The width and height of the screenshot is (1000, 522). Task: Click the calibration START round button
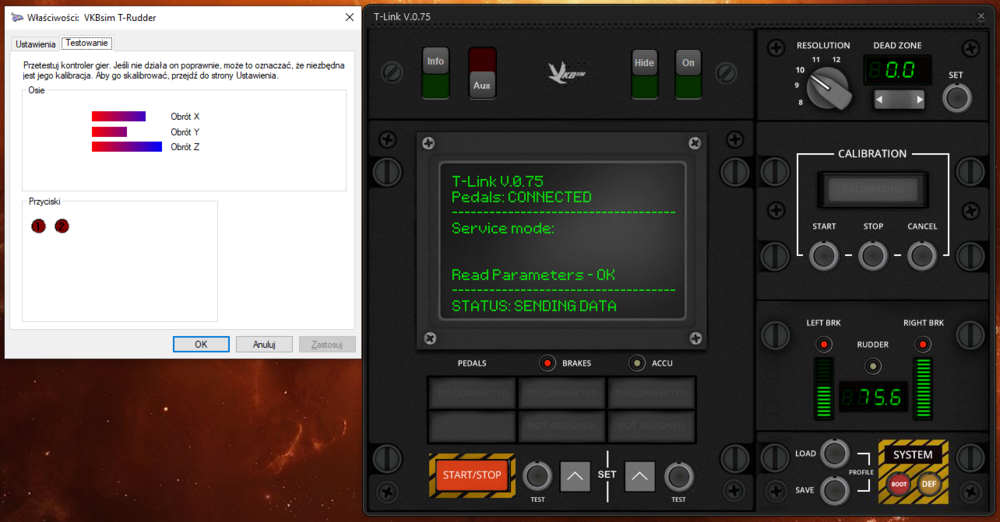coord(823,256)
